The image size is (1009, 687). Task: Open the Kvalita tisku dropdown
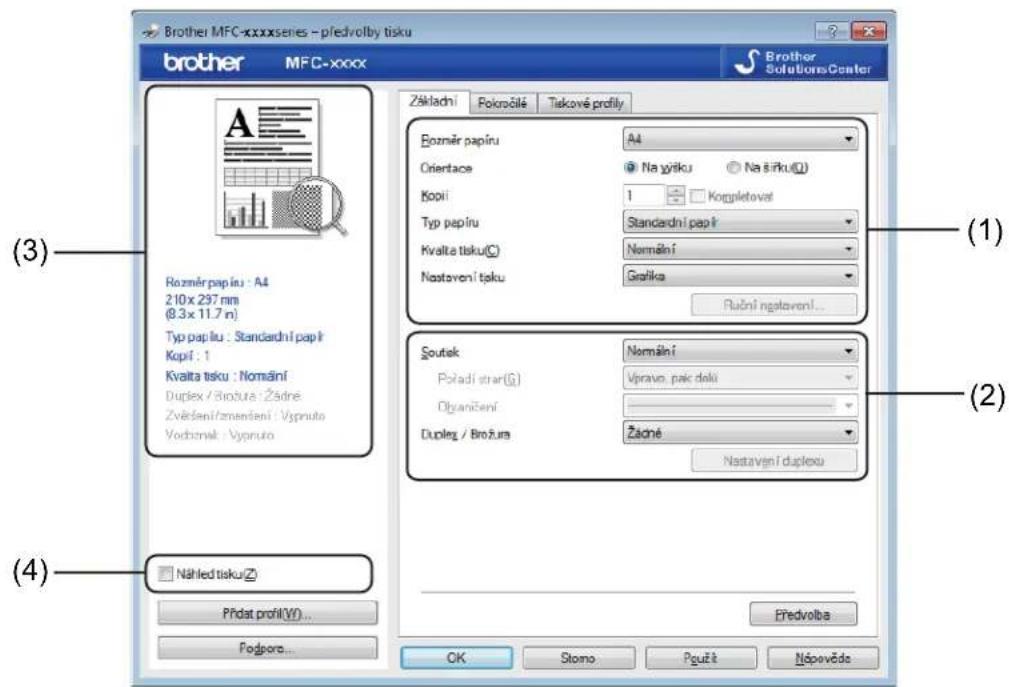740,249
